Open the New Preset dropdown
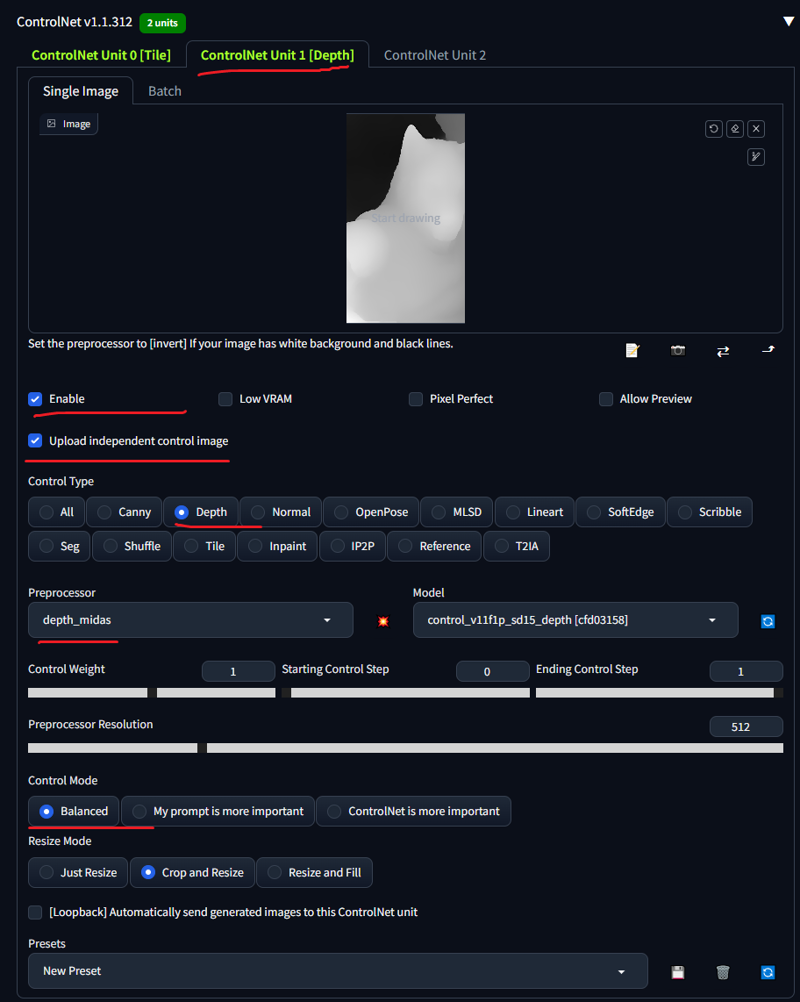Image resolution: width=800 pixels, height=1002 pixels. tap(337, 971)
